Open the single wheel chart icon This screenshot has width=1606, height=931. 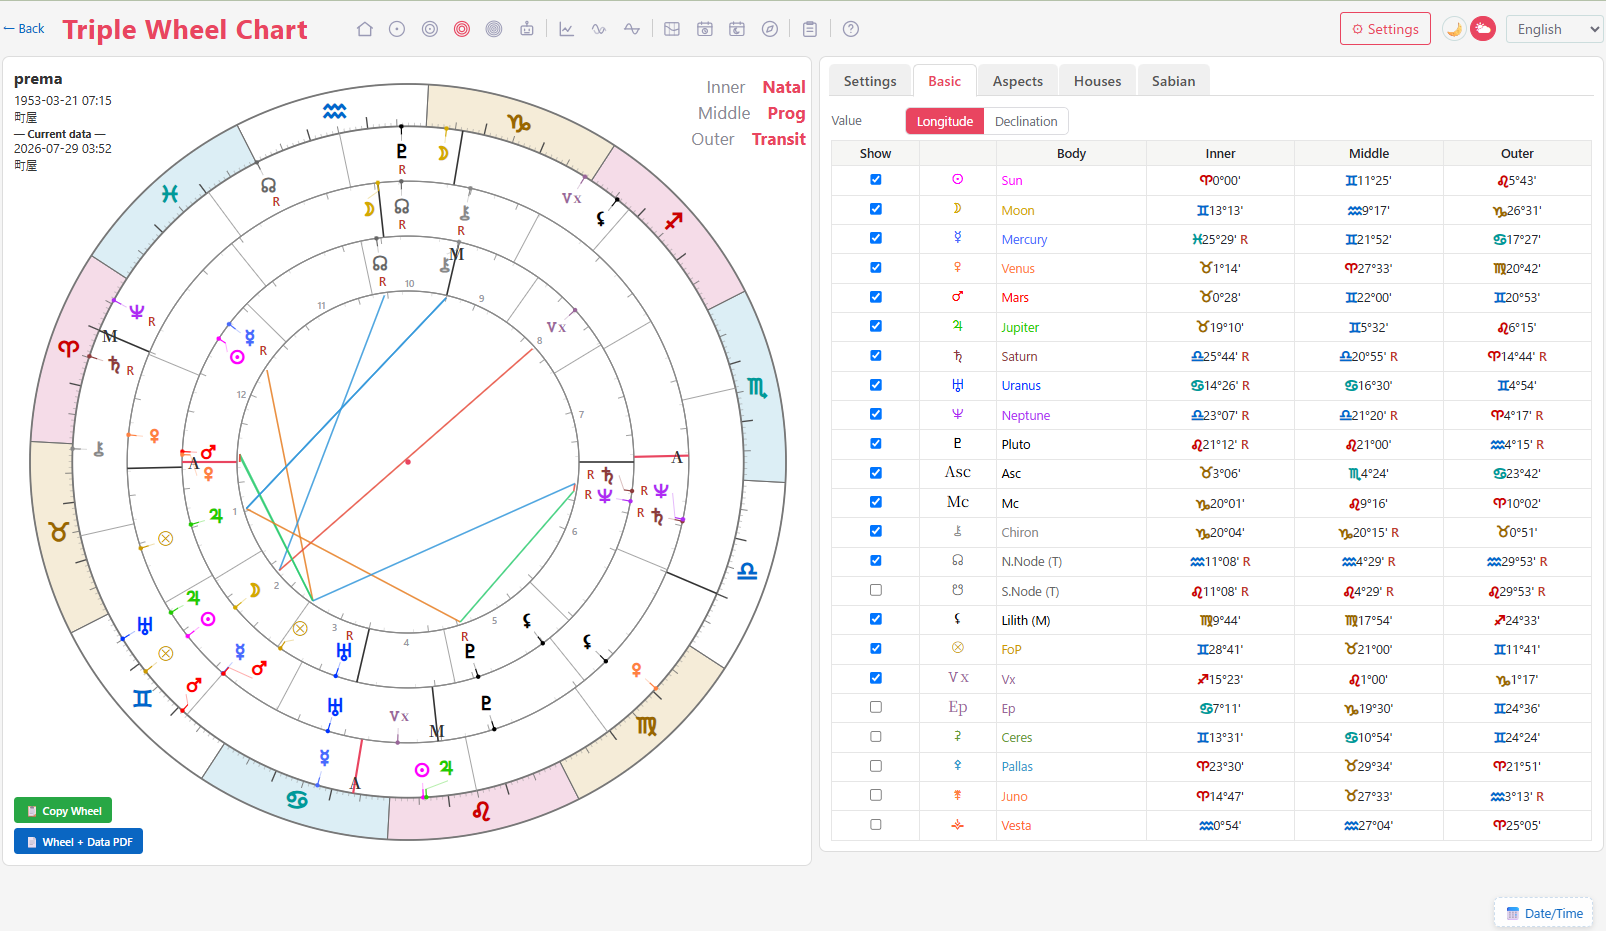[397, 29]
